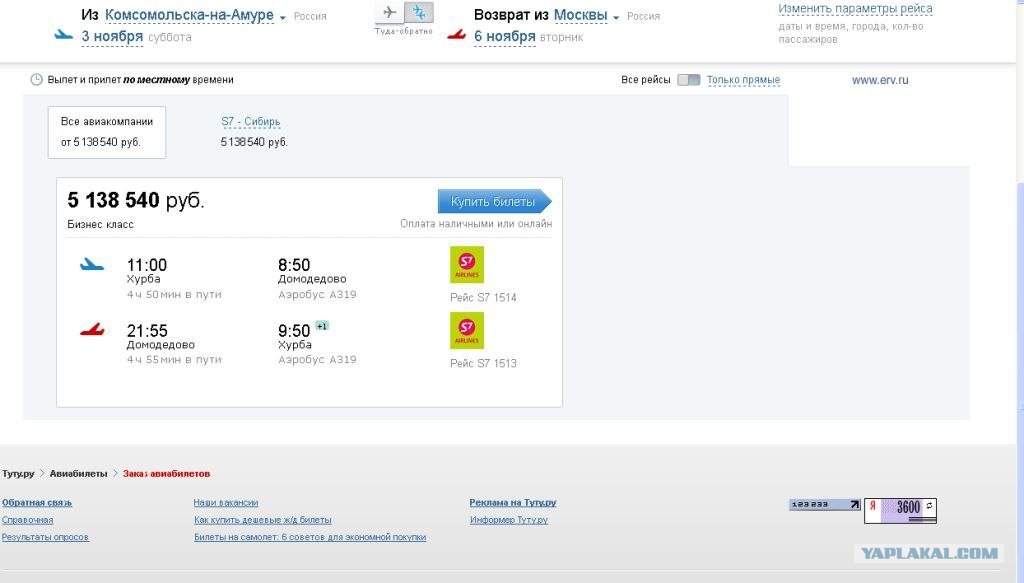
Task: Click the clock icon near local time note
Action: click(x=37, y=80)
